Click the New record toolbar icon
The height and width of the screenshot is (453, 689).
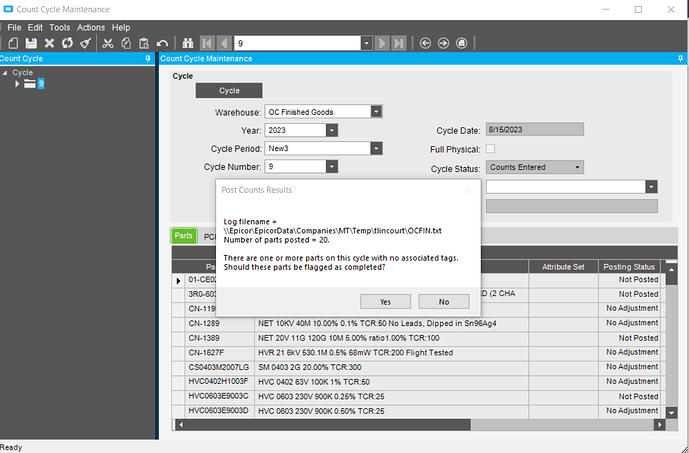tap(14, 43)
